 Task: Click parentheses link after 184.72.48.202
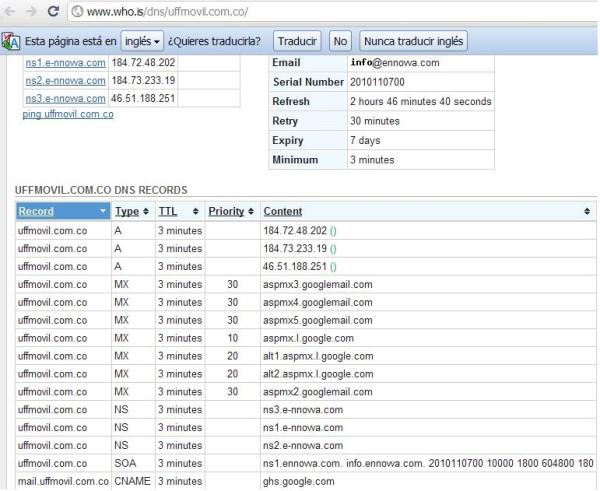point(333,231)
